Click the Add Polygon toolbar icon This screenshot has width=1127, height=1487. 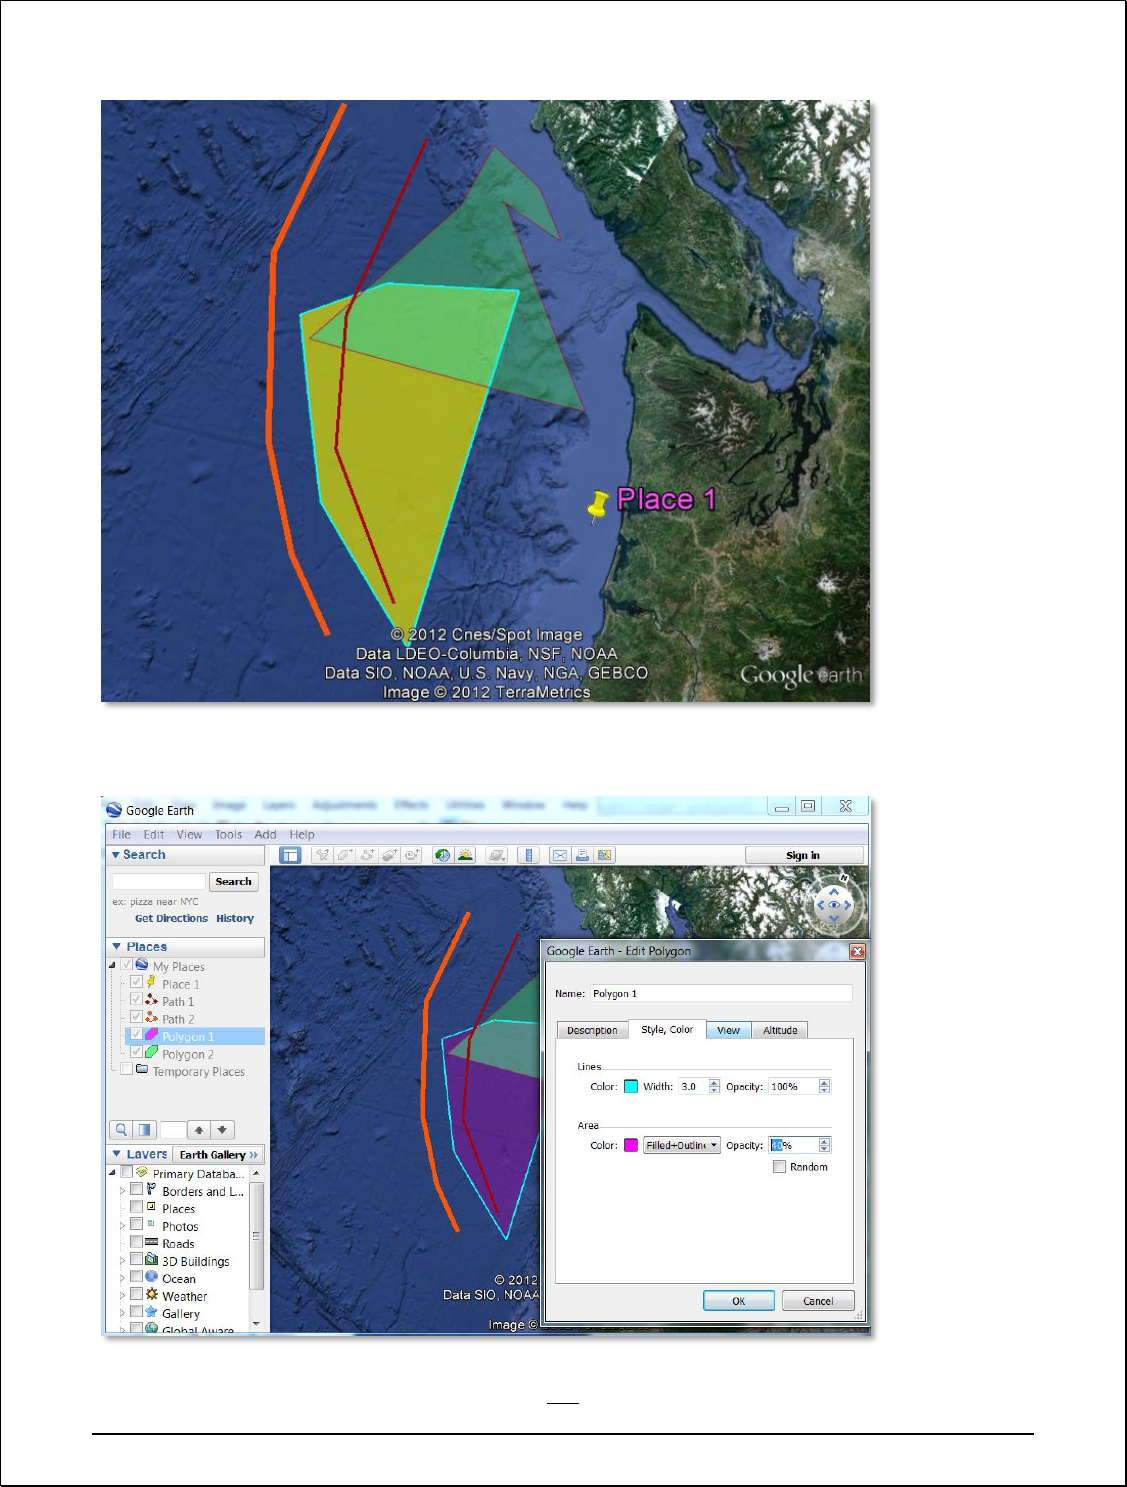(344, 855)
